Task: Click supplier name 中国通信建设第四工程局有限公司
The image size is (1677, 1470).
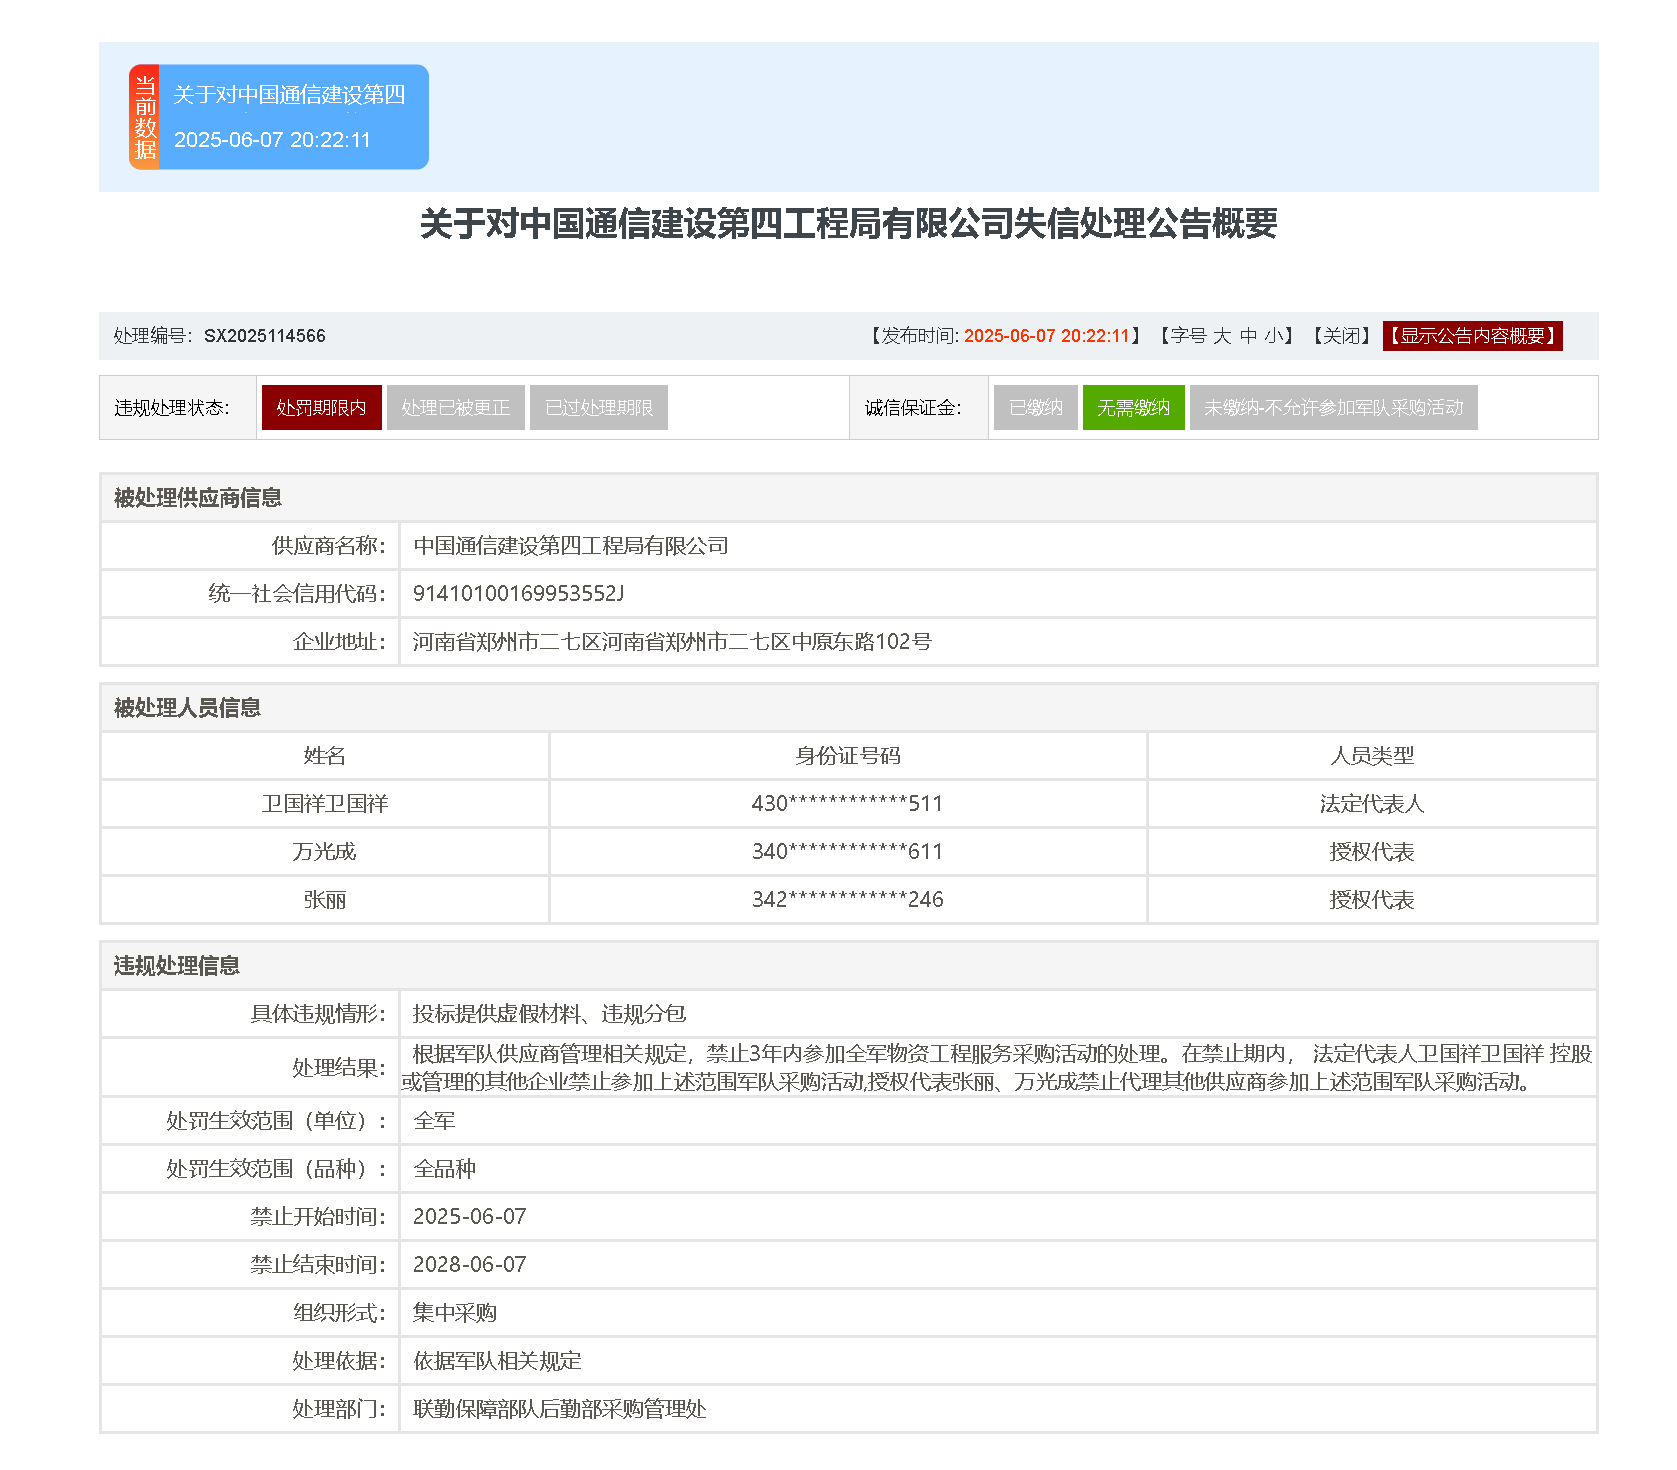Action: coord(571,546)
